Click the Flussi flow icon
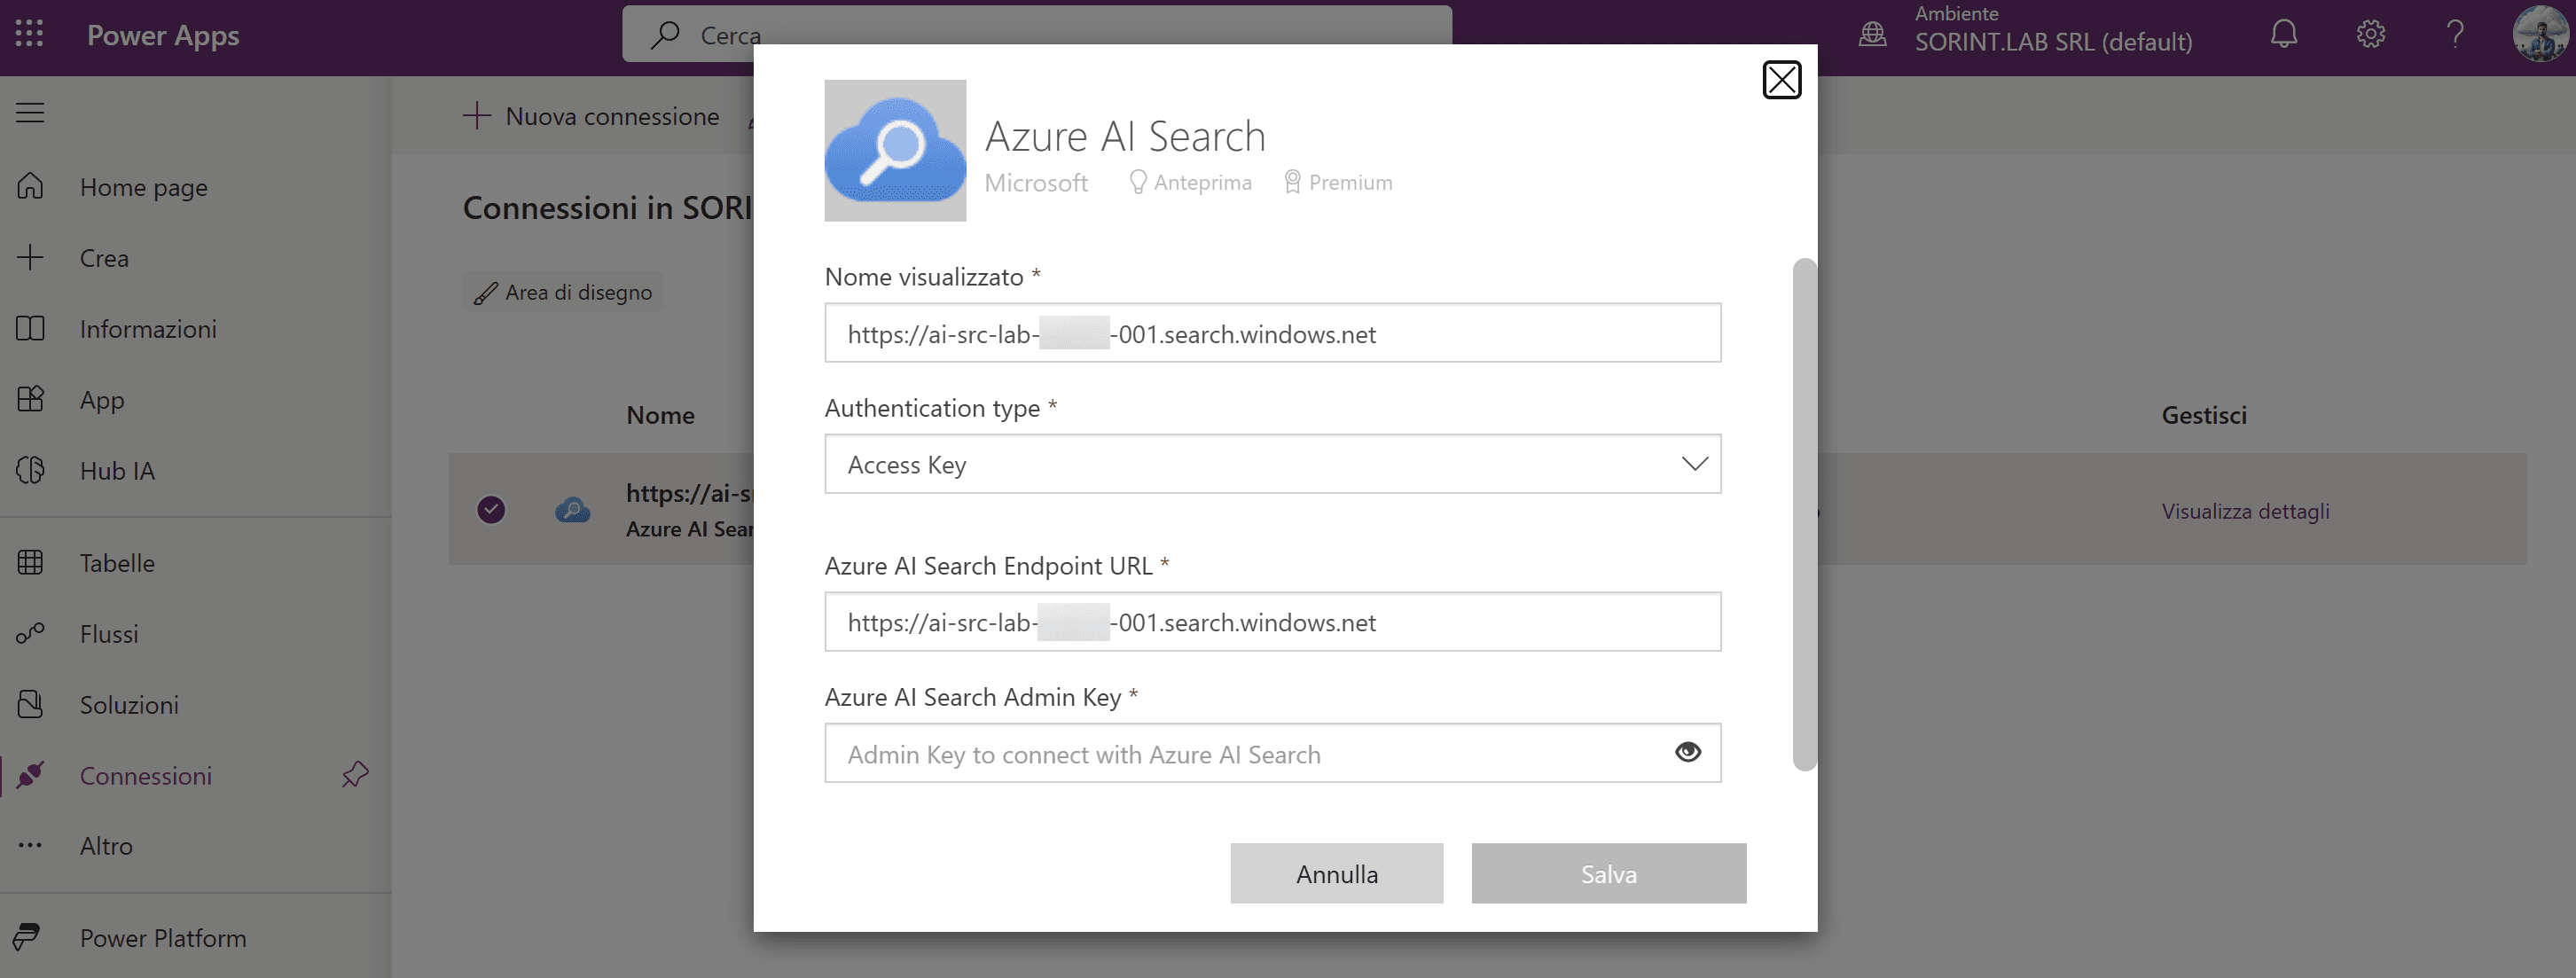 tap(30, 633)
